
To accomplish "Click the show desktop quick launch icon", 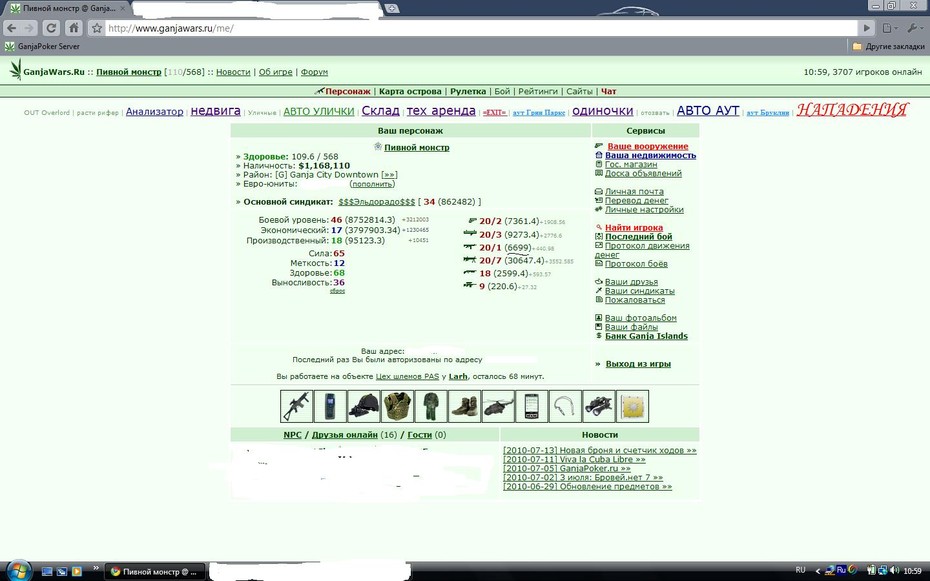I will coord(47,572).
